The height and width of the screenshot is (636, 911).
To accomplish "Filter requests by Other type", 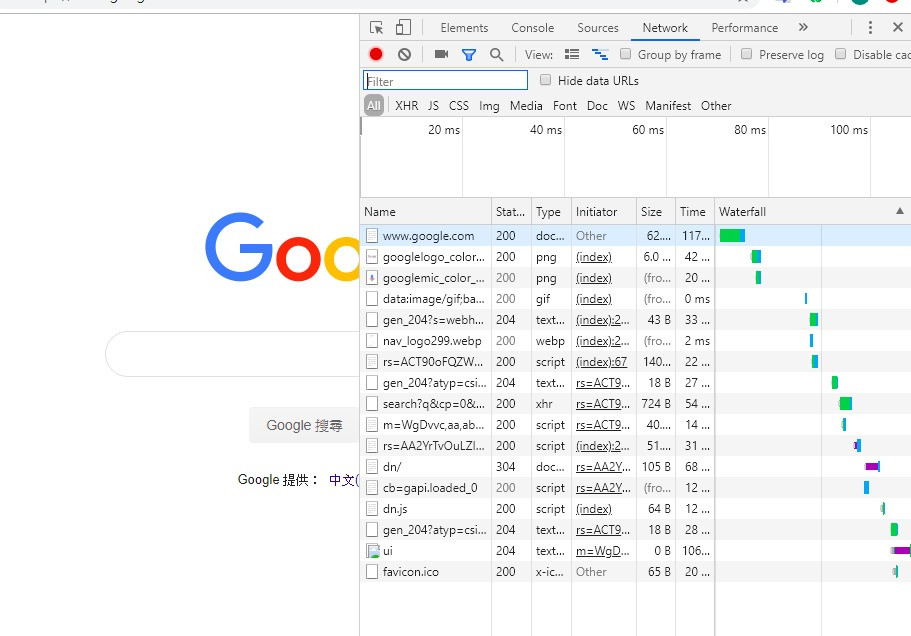I will [x=716, y=106].
